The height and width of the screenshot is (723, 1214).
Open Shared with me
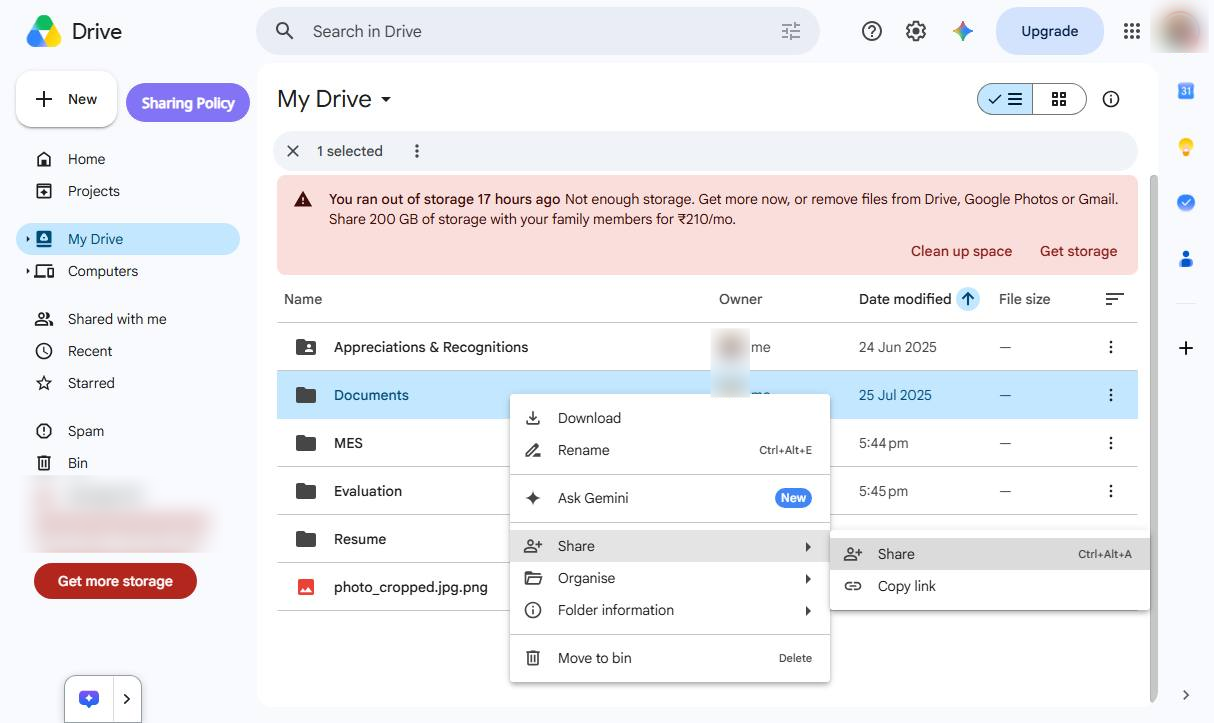[x=128, y=319]
